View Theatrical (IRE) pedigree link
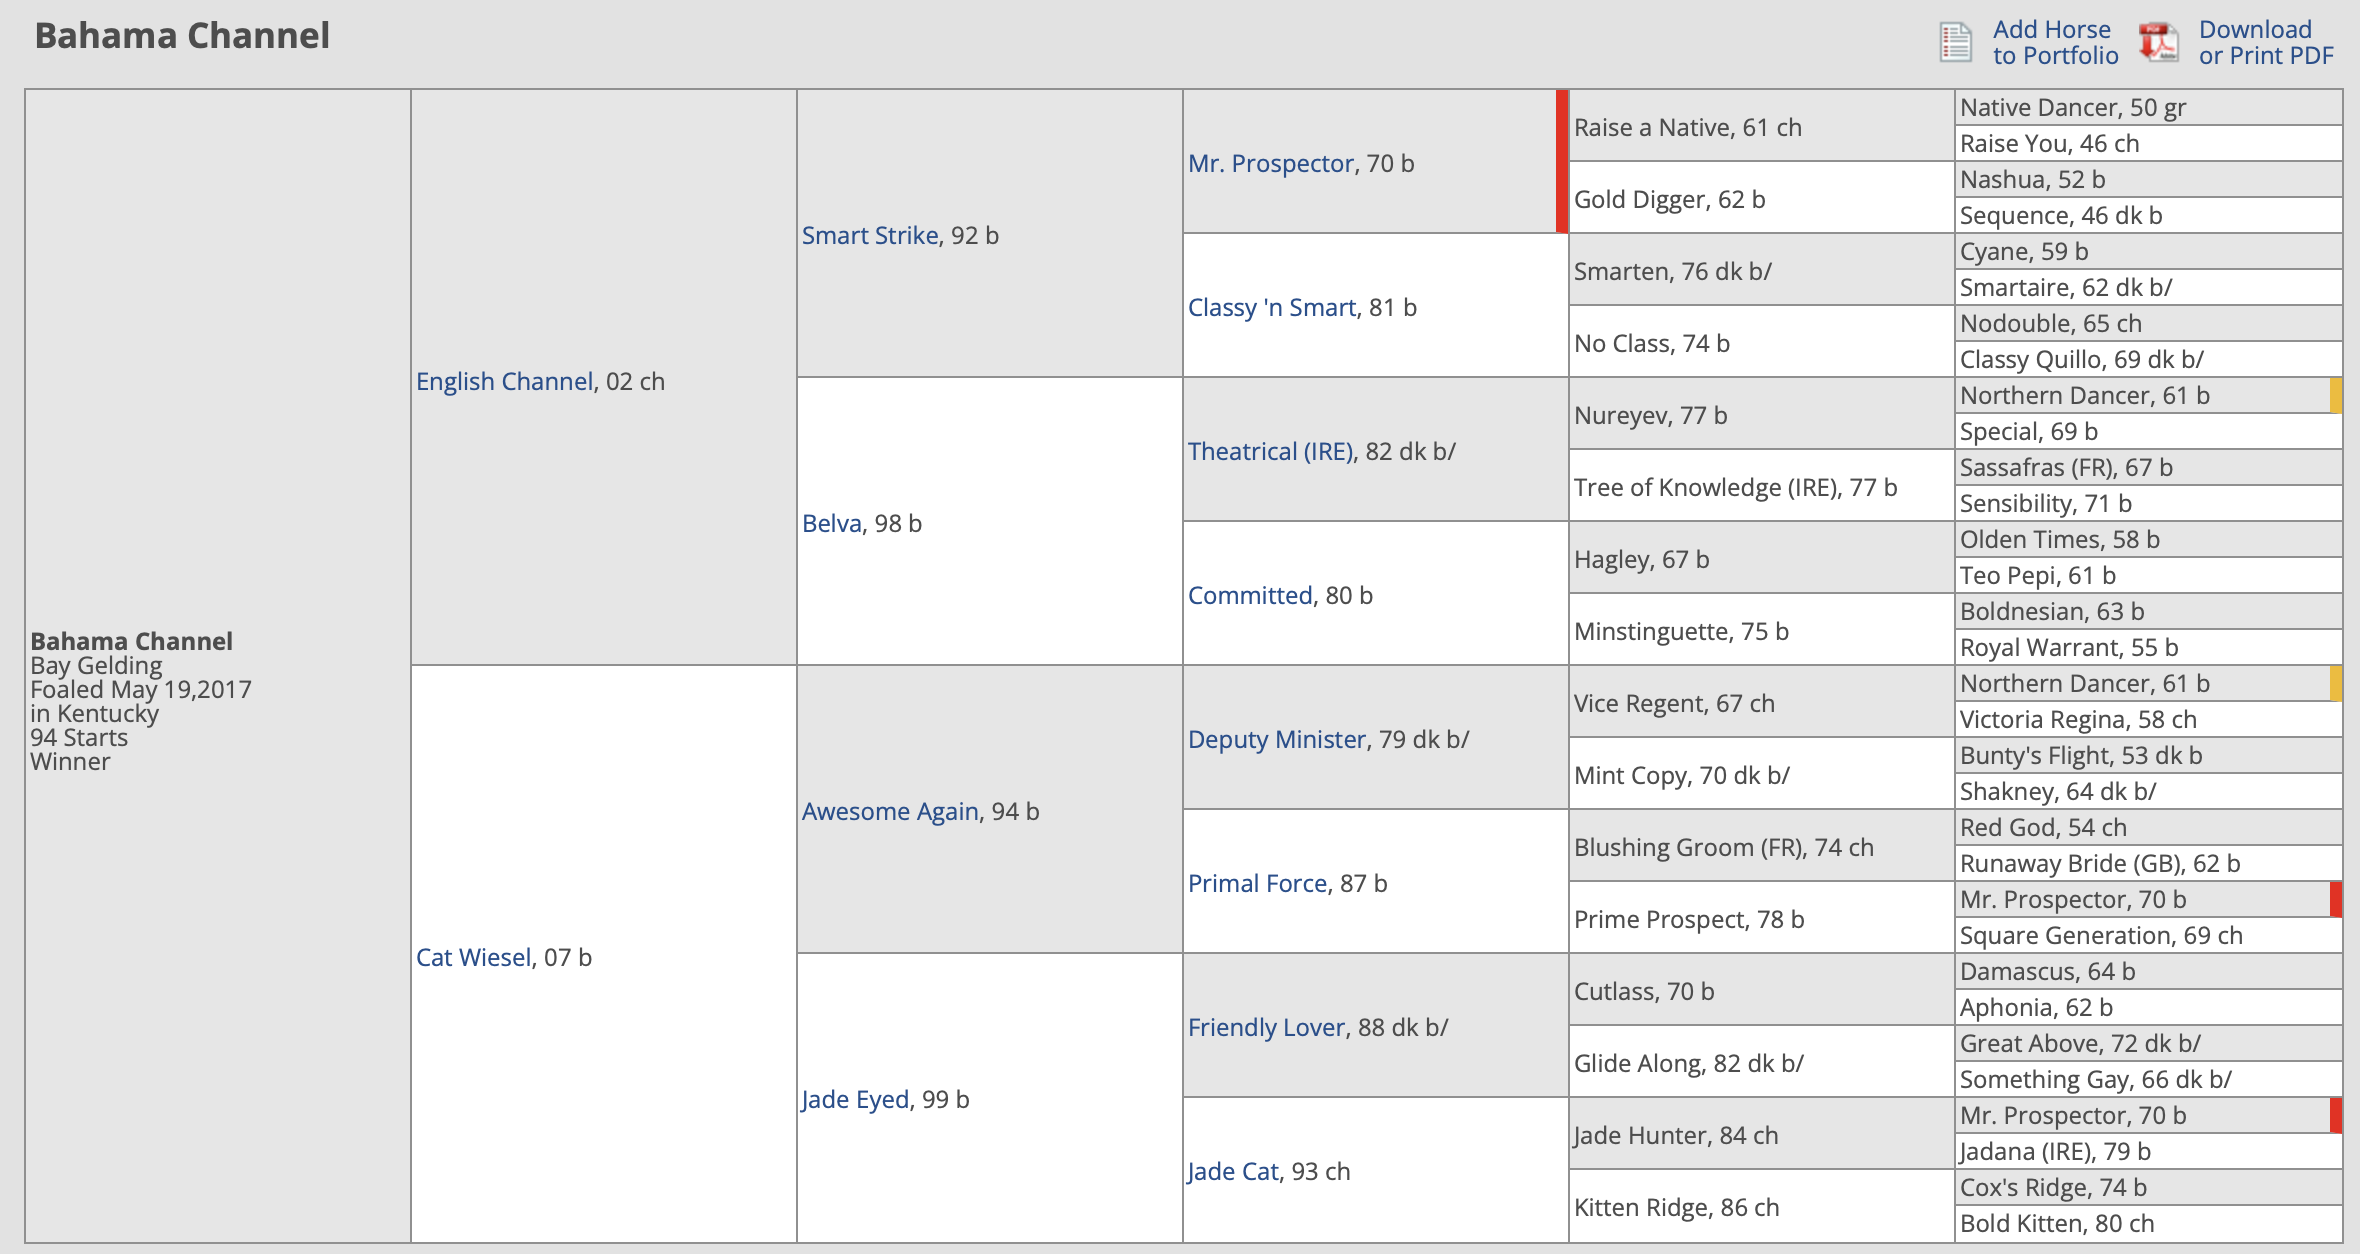Screen dimensions: 2360x1254 pos(1270,451)
